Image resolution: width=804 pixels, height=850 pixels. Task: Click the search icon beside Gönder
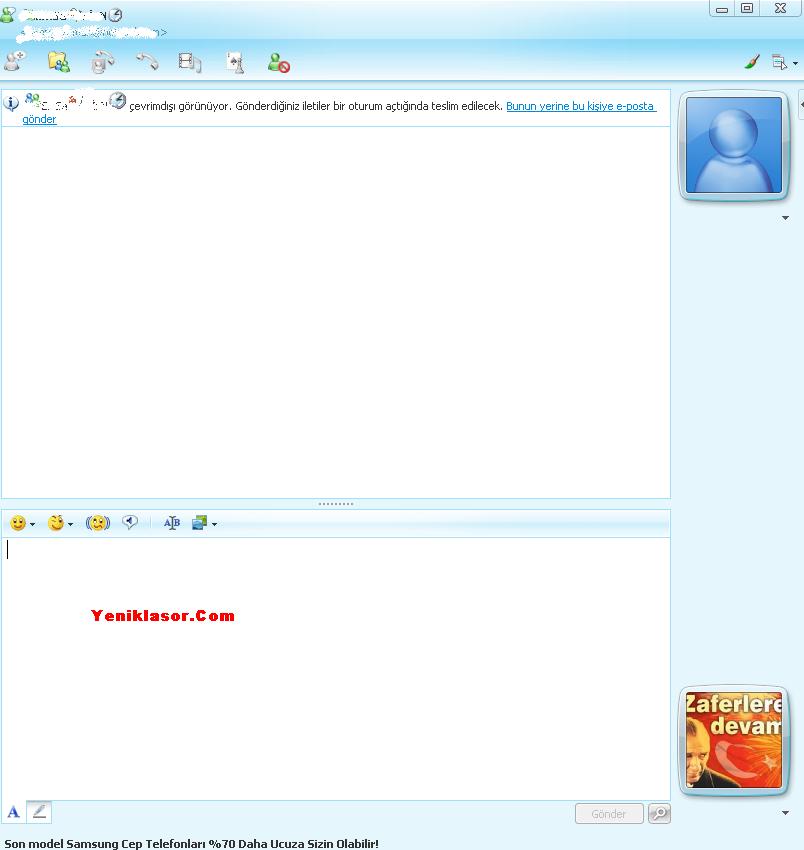[659, 814]
